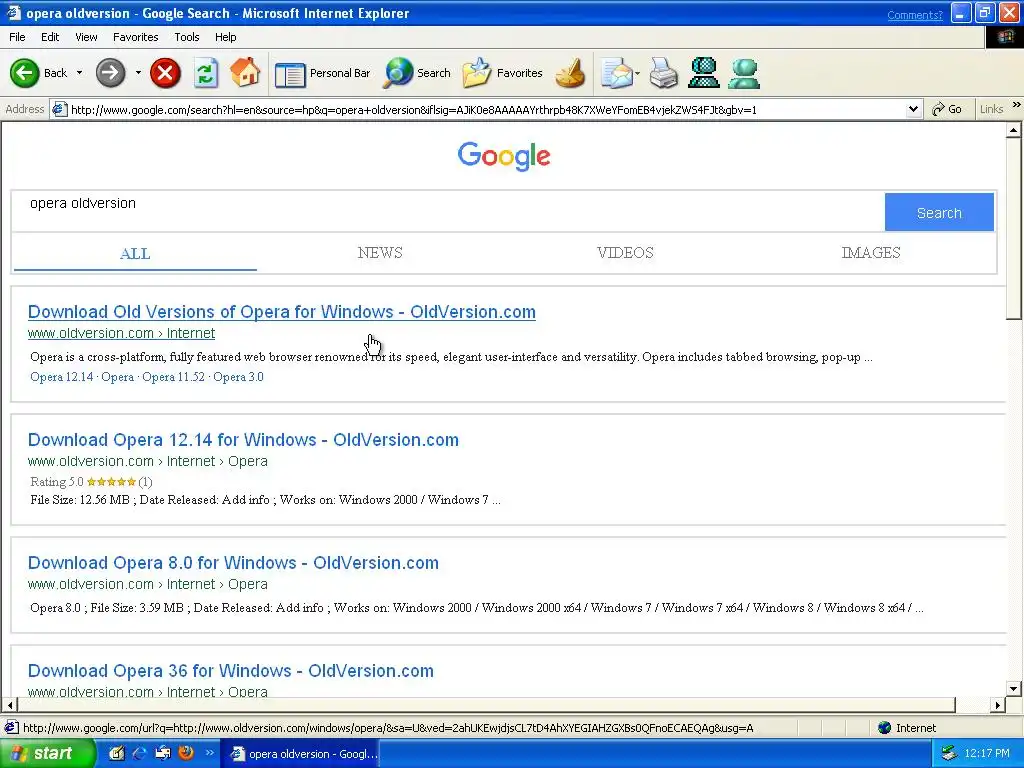Click the first Quick Launch taskbar icon
1024x768 pixels.
click(117, 753)
